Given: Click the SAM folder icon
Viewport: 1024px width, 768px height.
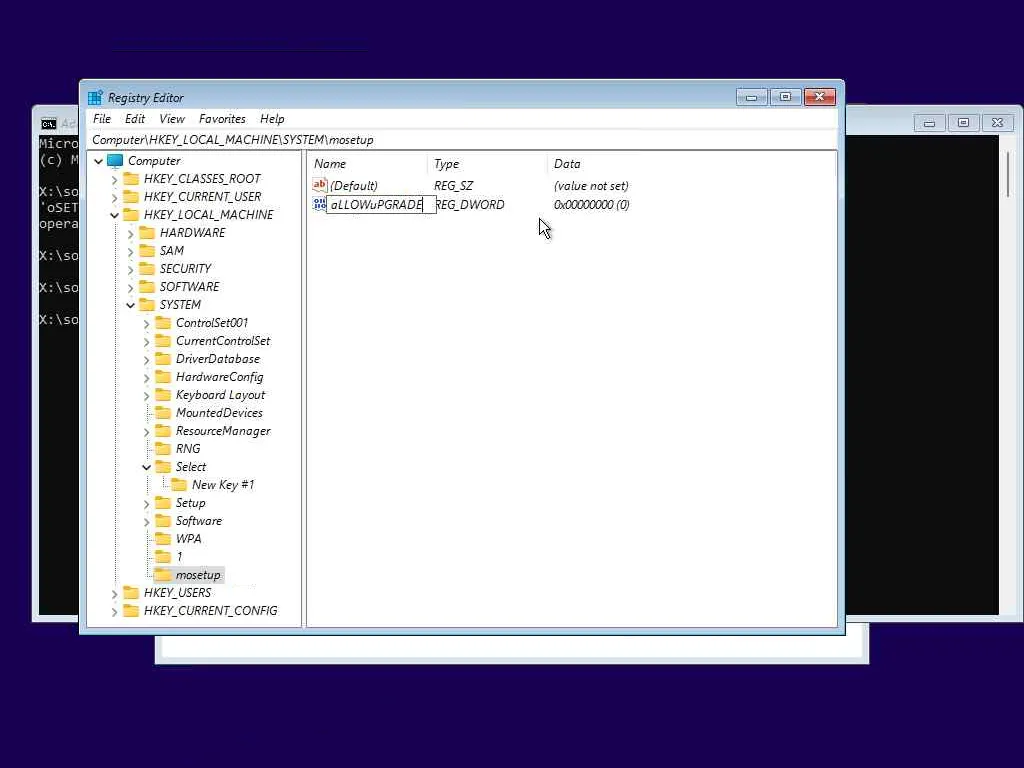Looking at the screenshot, I should (x=147, y=251).
